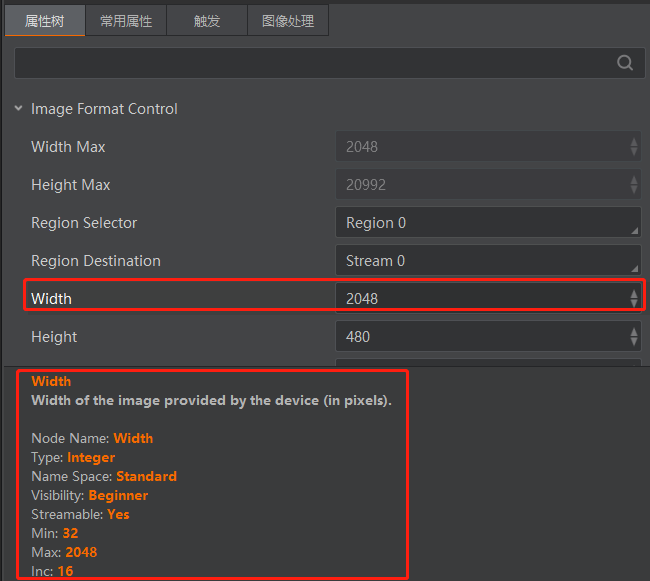The height and width of the screenshot is (581, 650).
Task: Click the disabled Width Max value 2048
Action: coord(488,147)
